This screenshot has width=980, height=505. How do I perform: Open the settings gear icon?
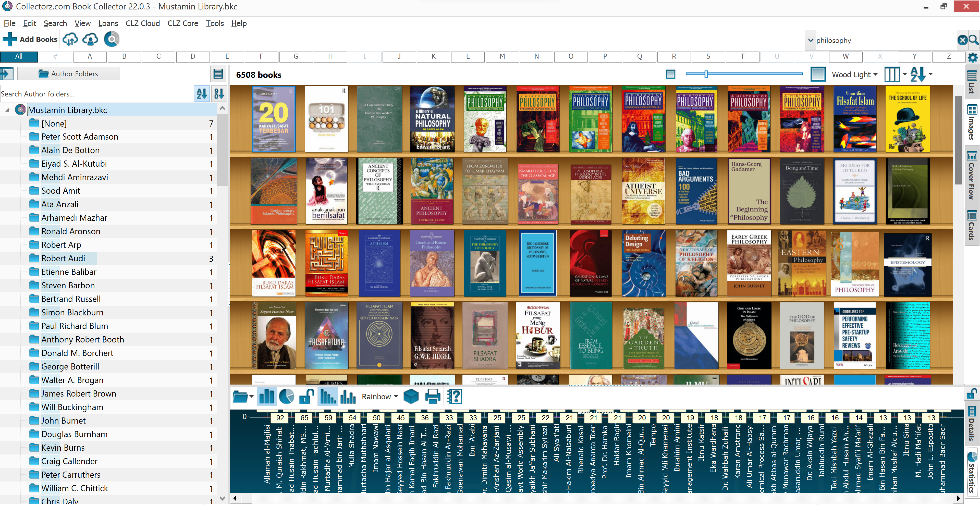pyautogui.click(x=972, y=58)
